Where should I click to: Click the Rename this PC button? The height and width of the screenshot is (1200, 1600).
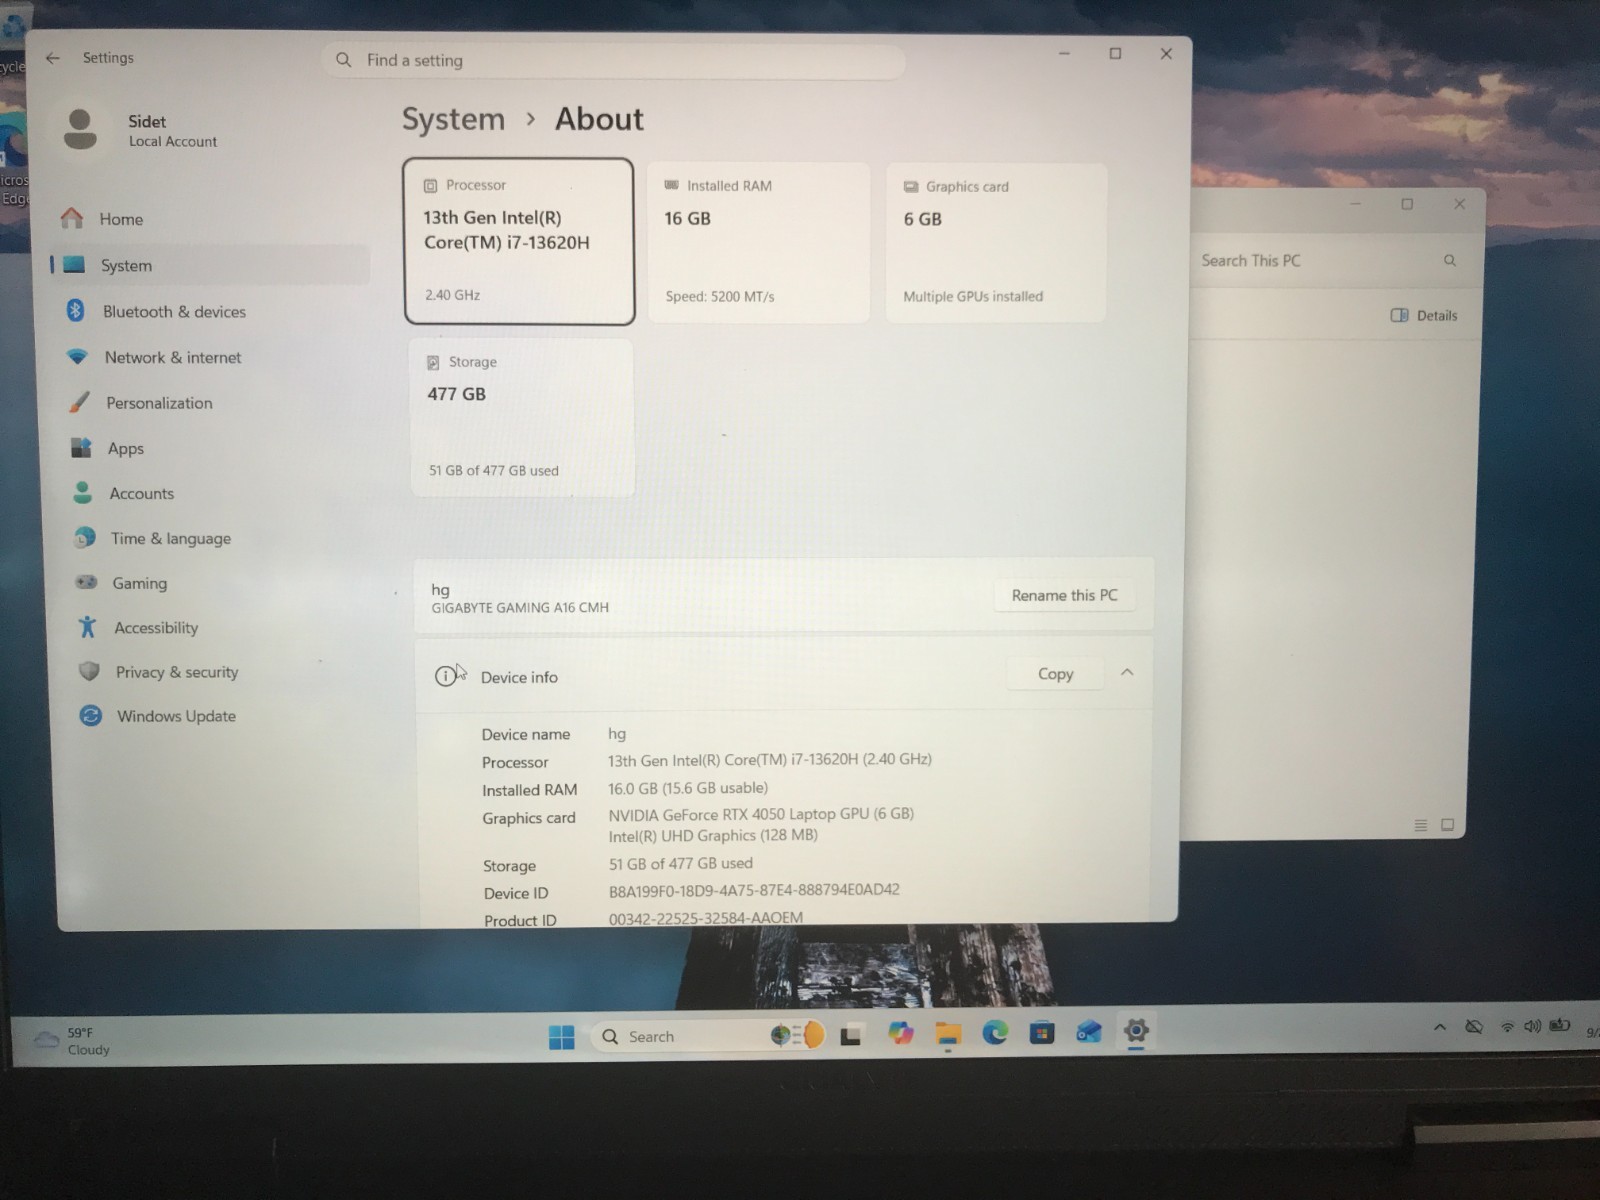click(1064, 595)
